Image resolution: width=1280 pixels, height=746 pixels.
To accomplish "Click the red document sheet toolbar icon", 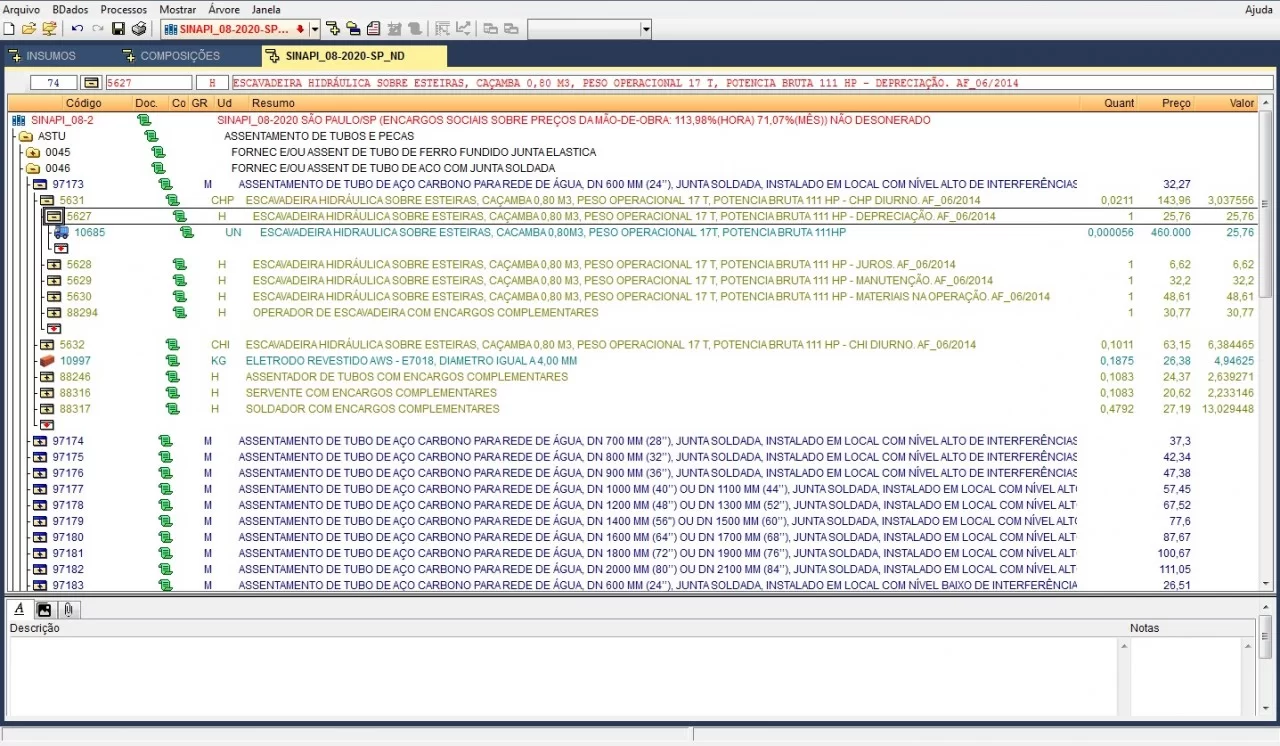I will (x=373, y=29).
